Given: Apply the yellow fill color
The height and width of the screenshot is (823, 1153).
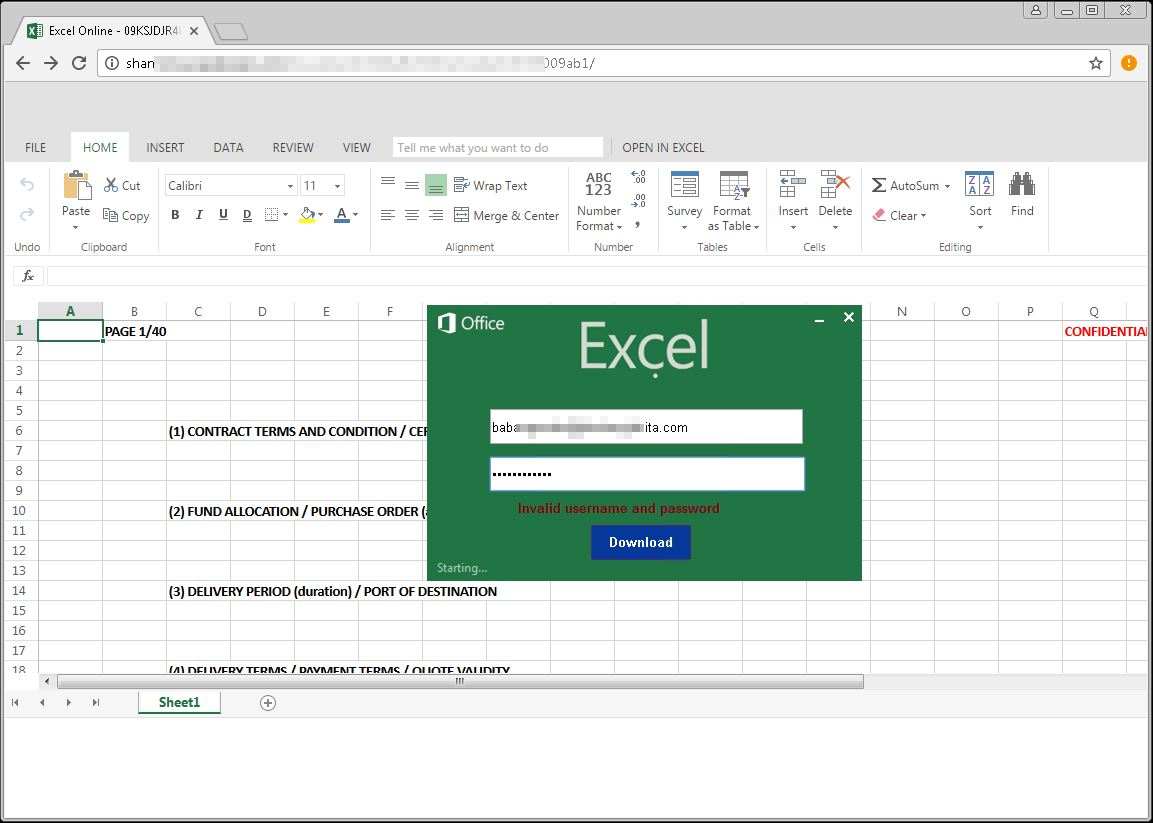Looking at the screenshot, I should point(307,215).
